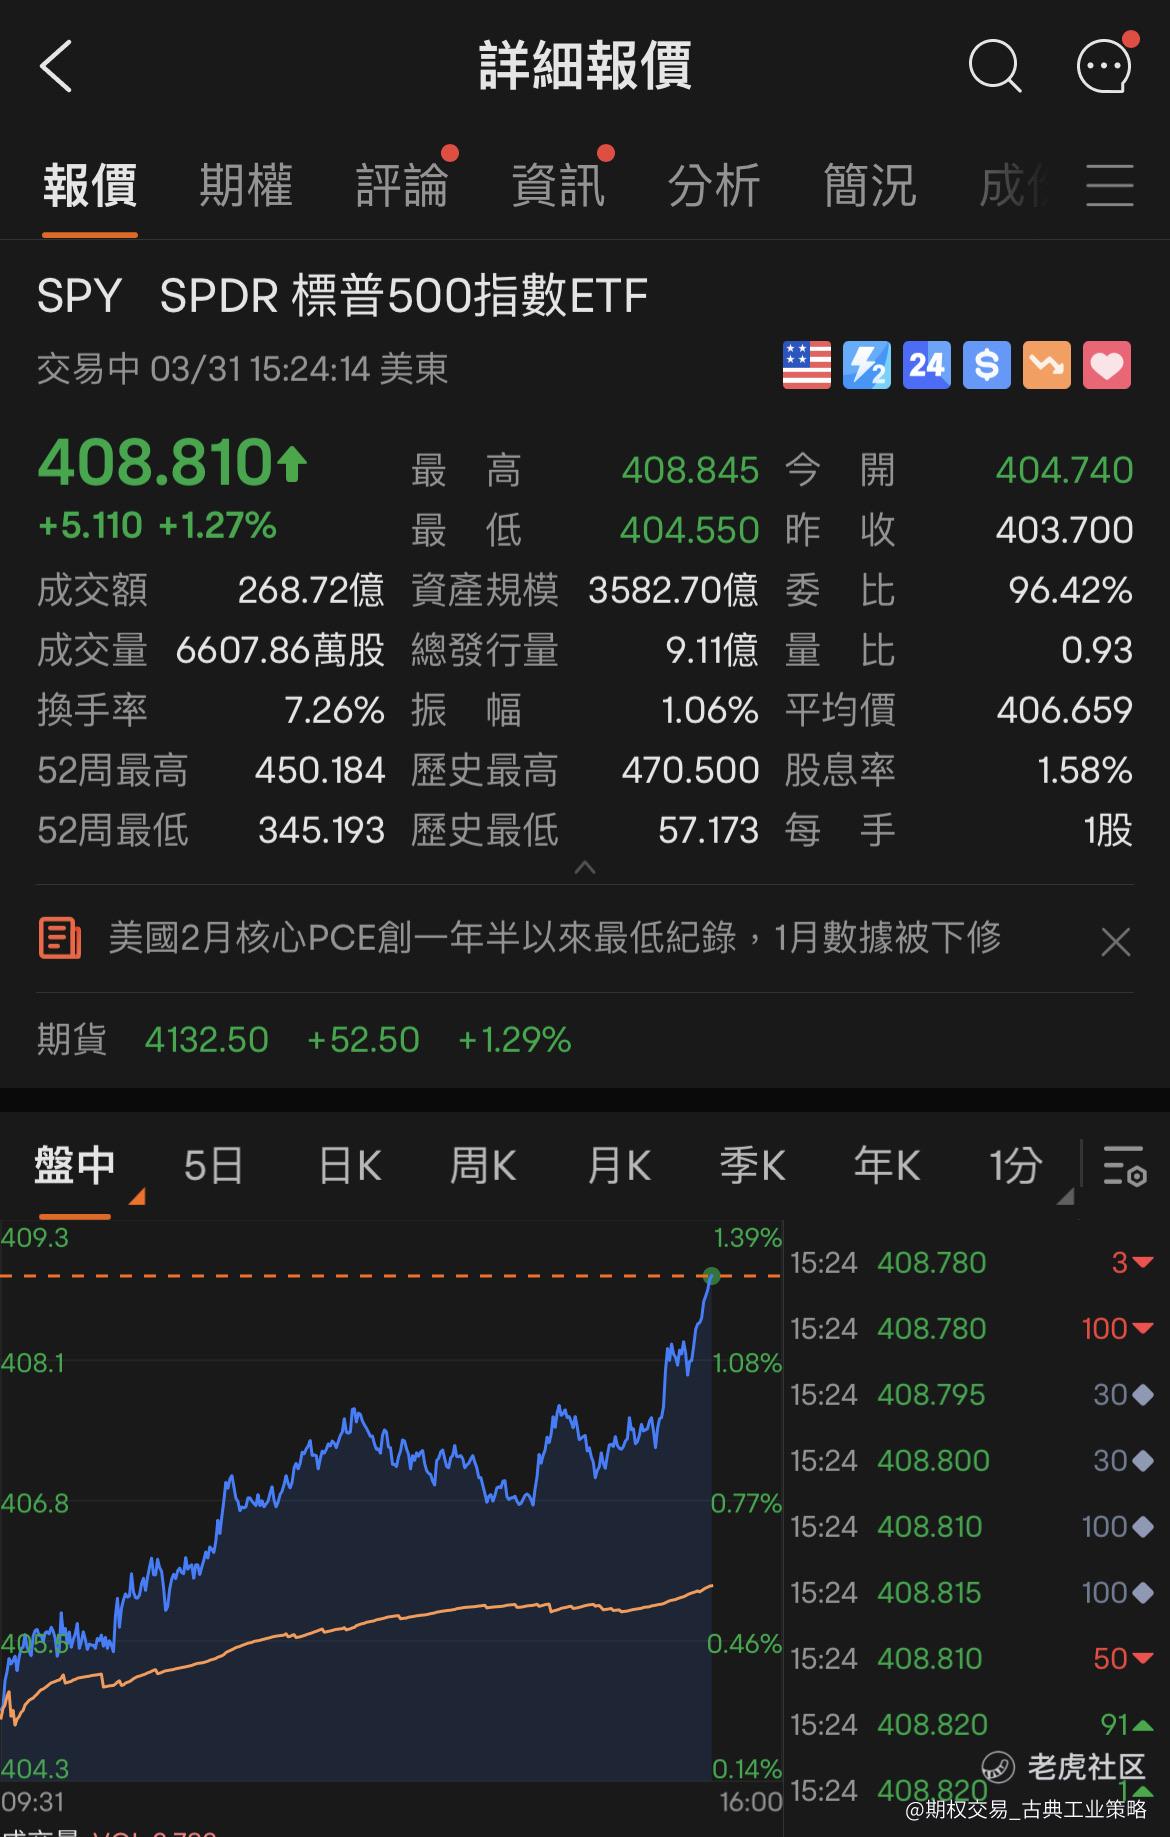Tap the 委比 value 96.42%
1170x1837 pixels.
(1070, 590)
